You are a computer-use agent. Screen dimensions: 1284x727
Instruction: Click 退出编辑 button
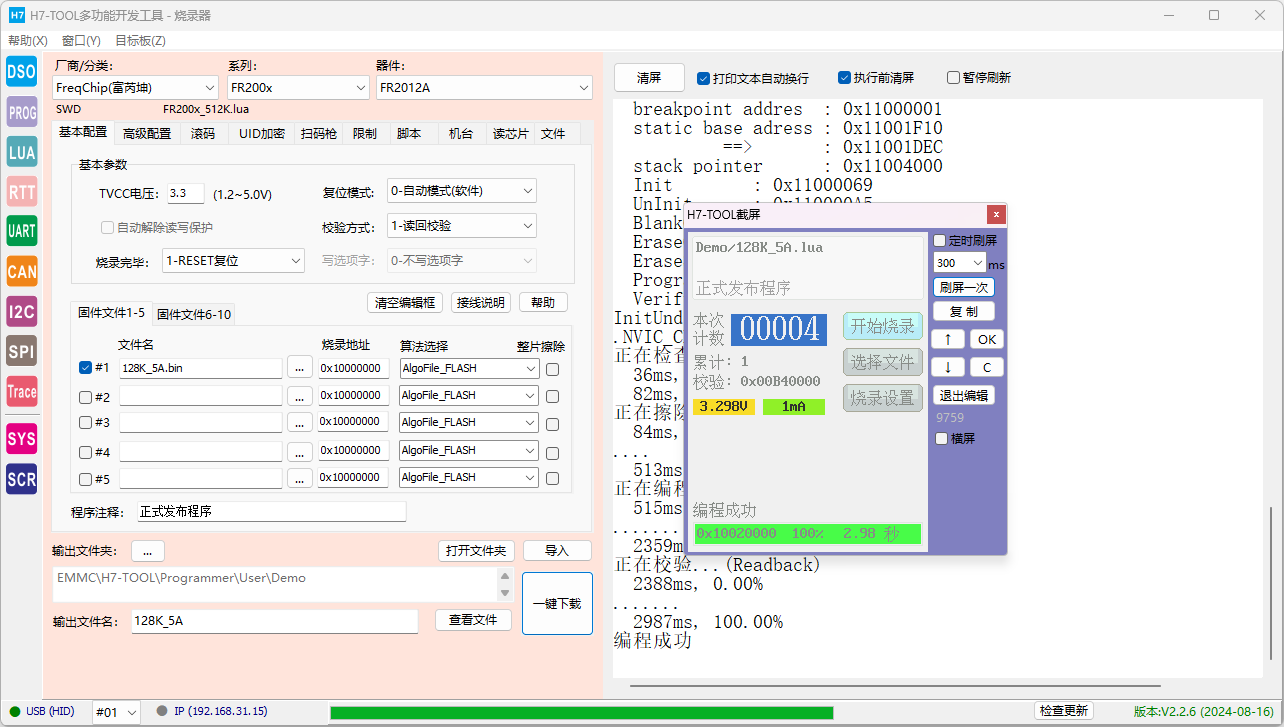point(964,395)
